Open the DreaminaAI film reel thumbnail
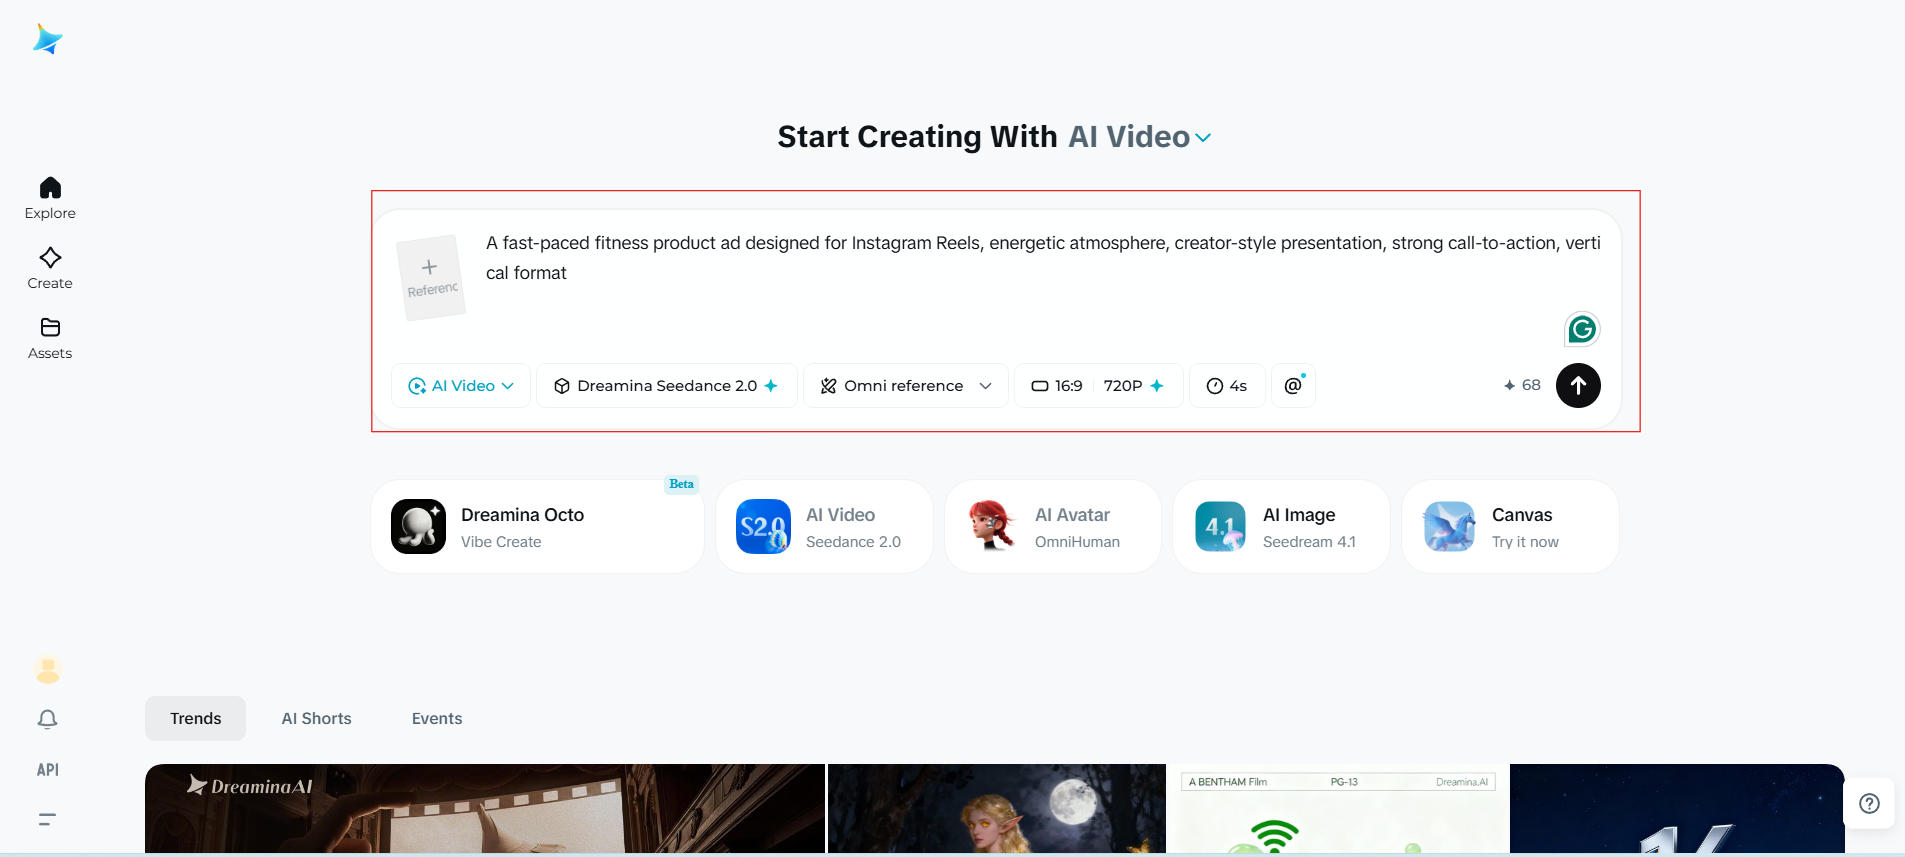Viewport: 1905px width, 857px height. [485, 808]
